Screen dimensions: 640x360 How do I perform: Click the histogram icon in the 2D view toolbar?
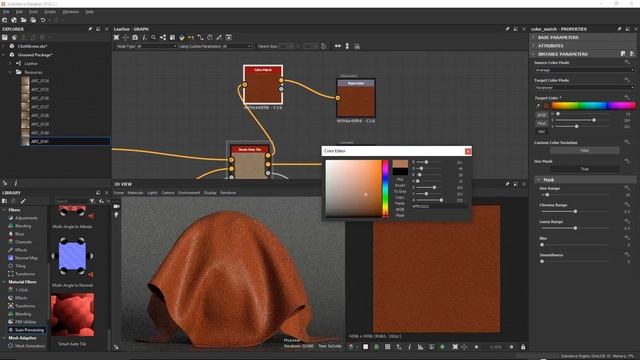click(420, 347)
